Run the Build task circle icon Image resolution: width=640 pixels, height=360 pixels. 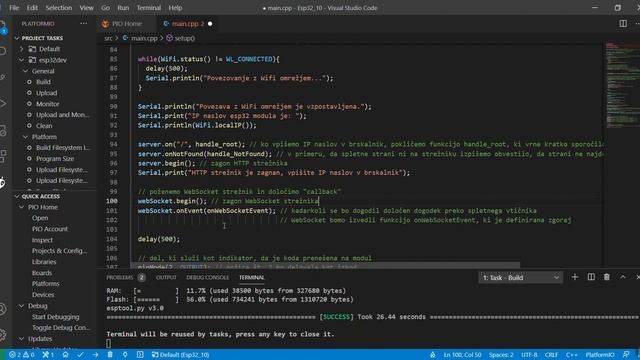click(x=29, y=82)
